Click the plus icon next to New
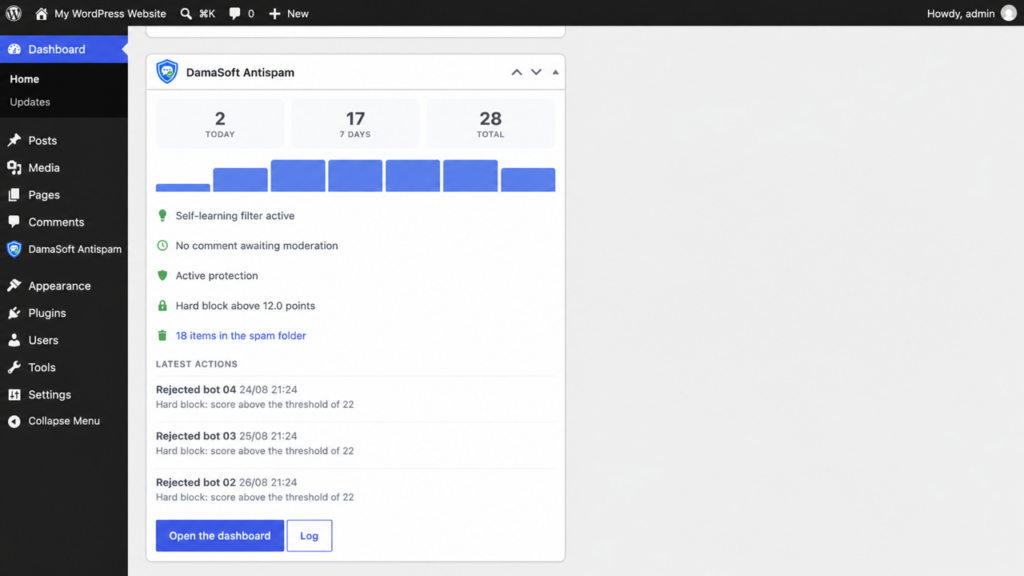This screenshot has height=576, width=1024. (274, 13)
